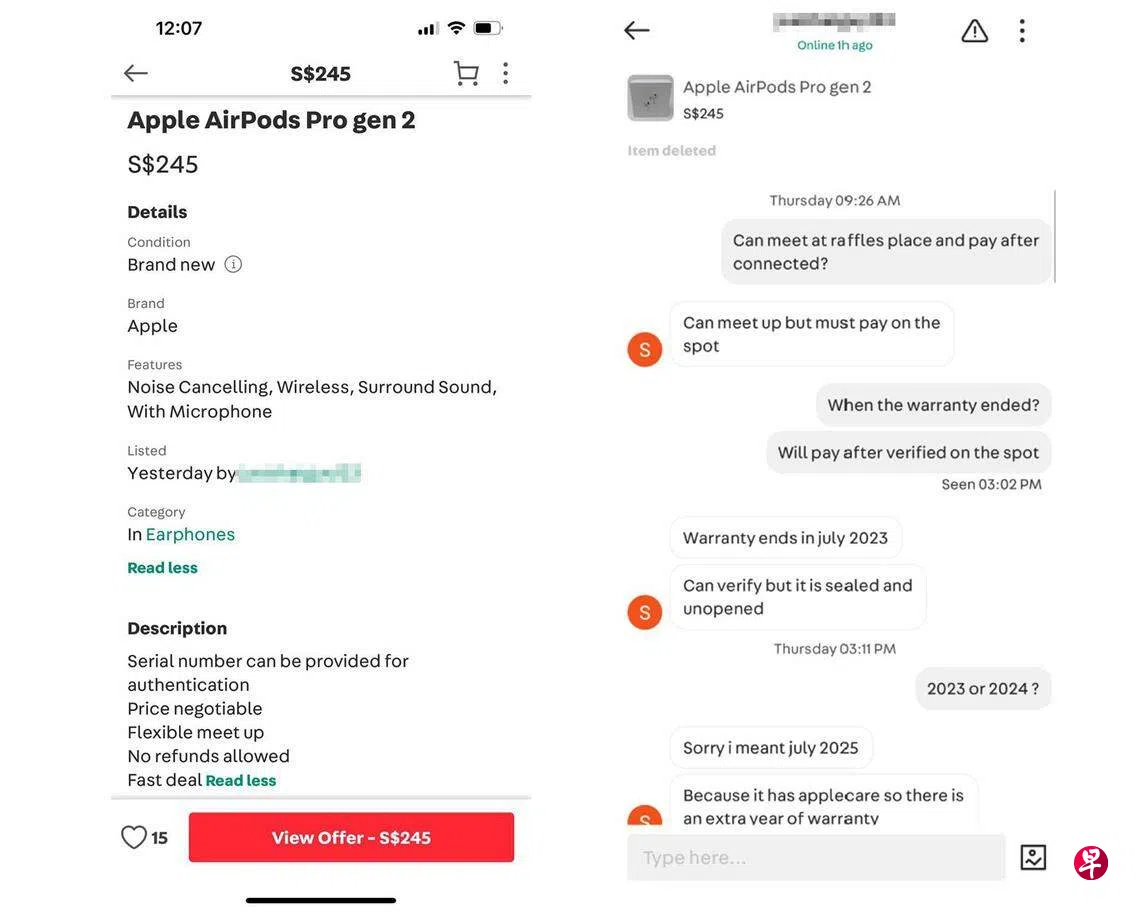Tap back arrow on listing page
1140x912 pixels.
pos(136,73)
